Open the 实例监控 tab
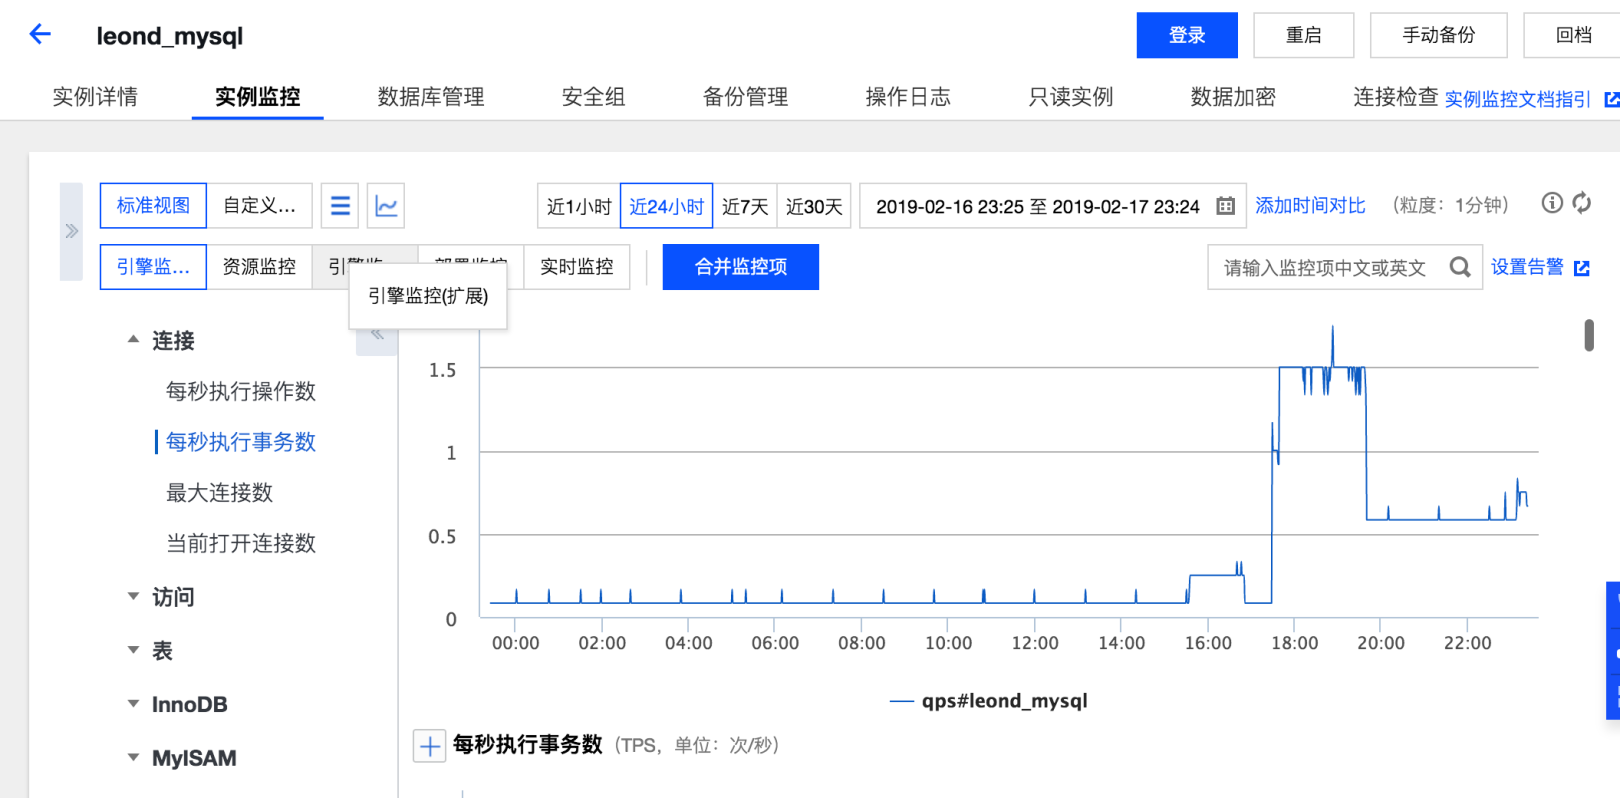The height and width of the screenshot is (798, 1620). click(258, 97)
